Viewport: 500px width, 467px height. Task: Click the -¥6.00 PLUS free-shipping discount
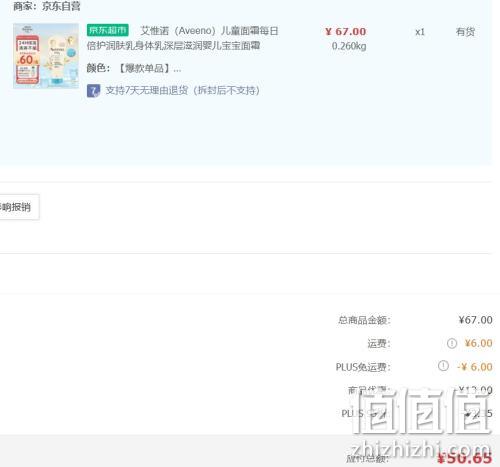475,367
